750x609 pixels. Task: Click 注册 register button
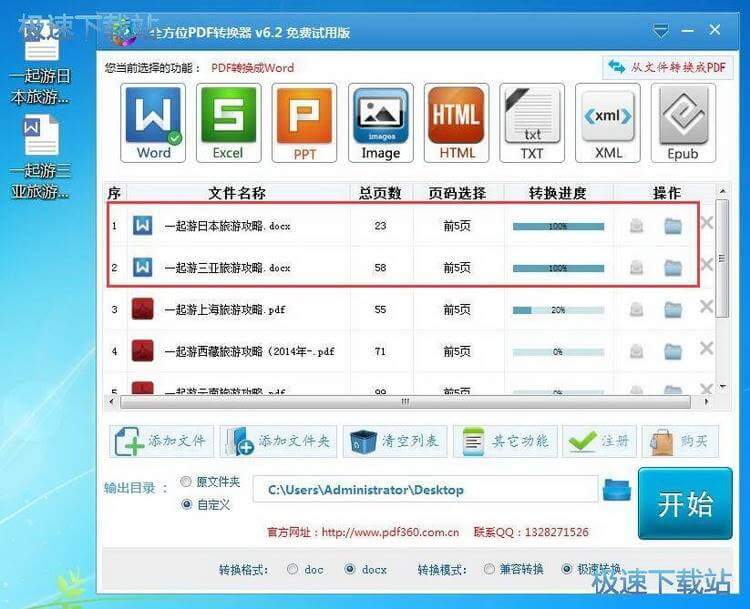click(x=600, y=441)
